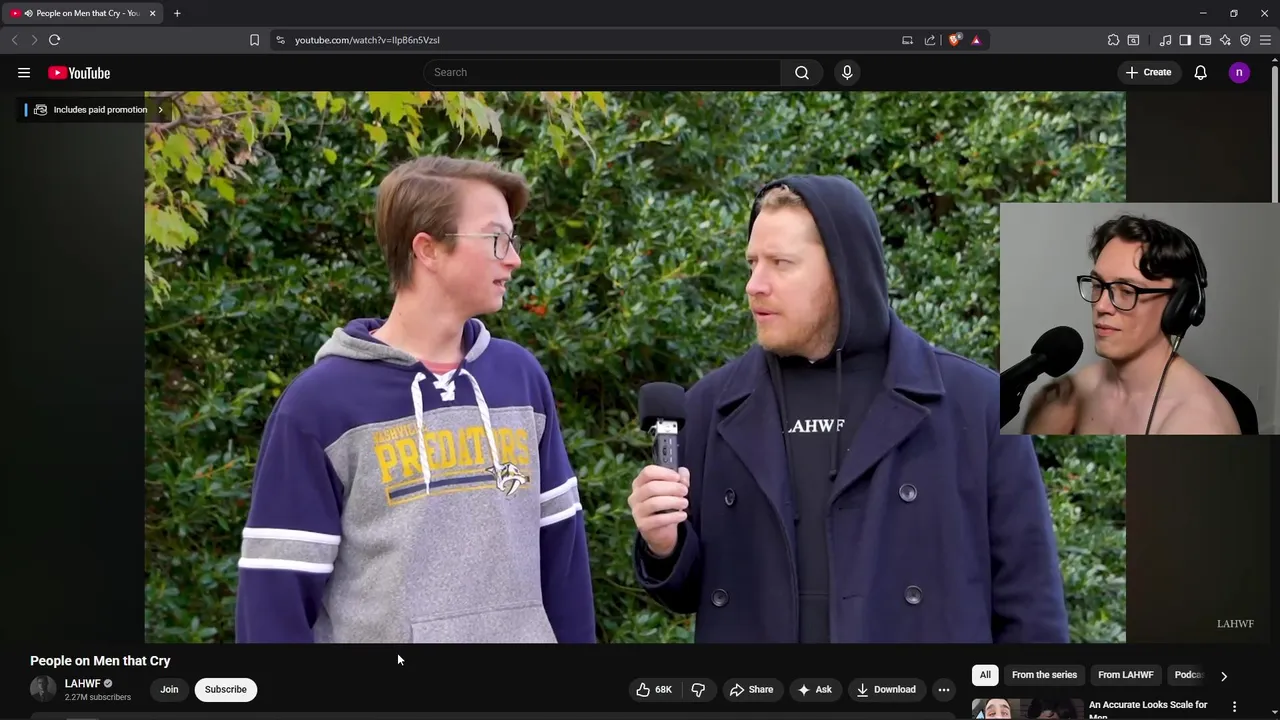This screenshot has height=720, width=1280.
Task: Reload the current page
Action: coord(54,40)
